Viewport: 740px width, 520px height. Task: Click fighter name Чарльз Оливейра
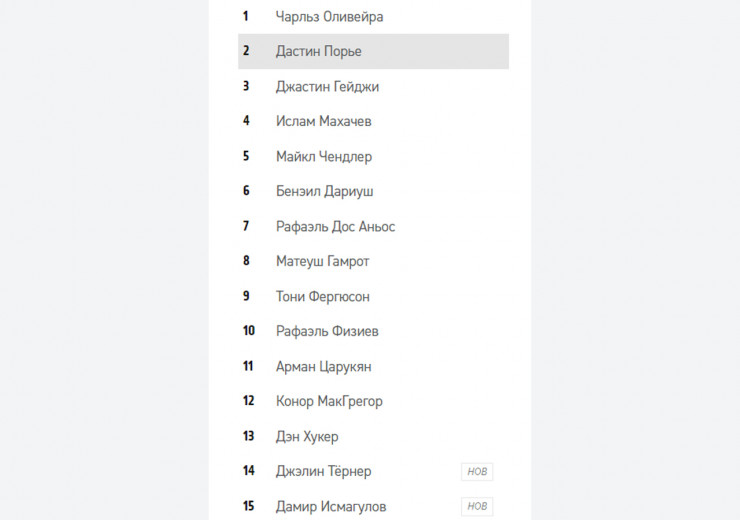[x=329, y=17]
